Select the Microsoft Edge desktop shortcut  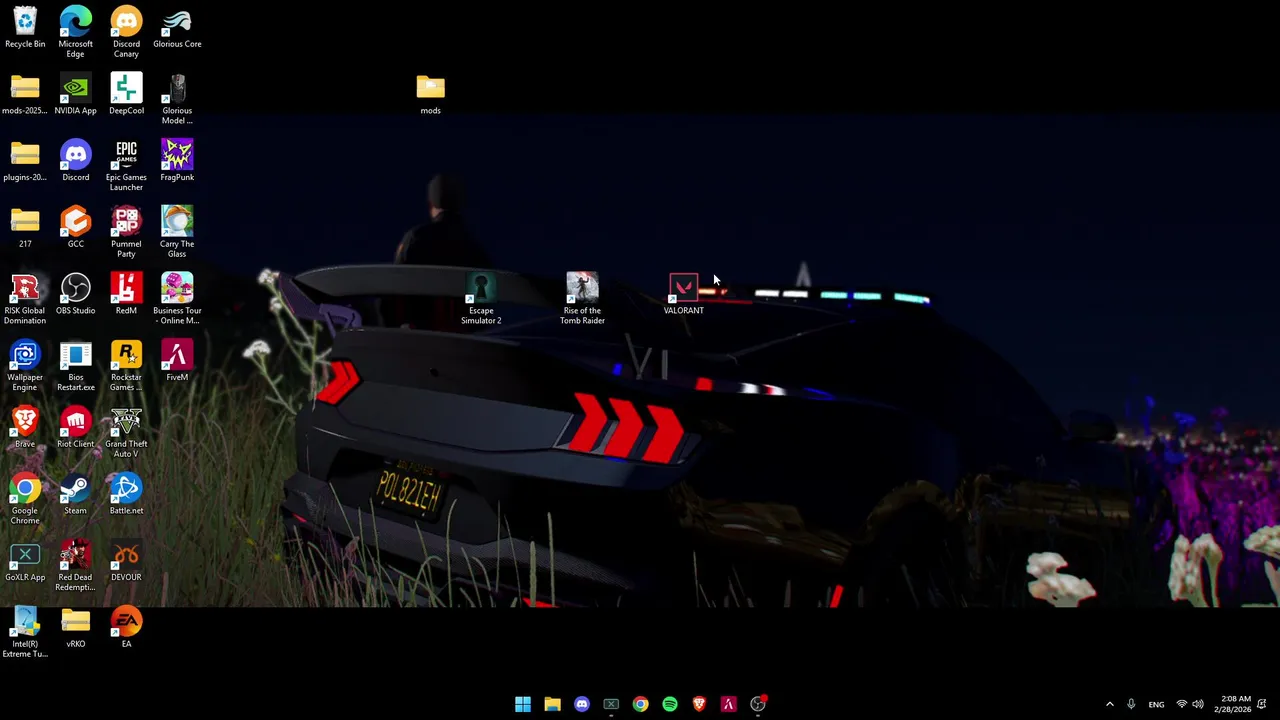(75, 33)
